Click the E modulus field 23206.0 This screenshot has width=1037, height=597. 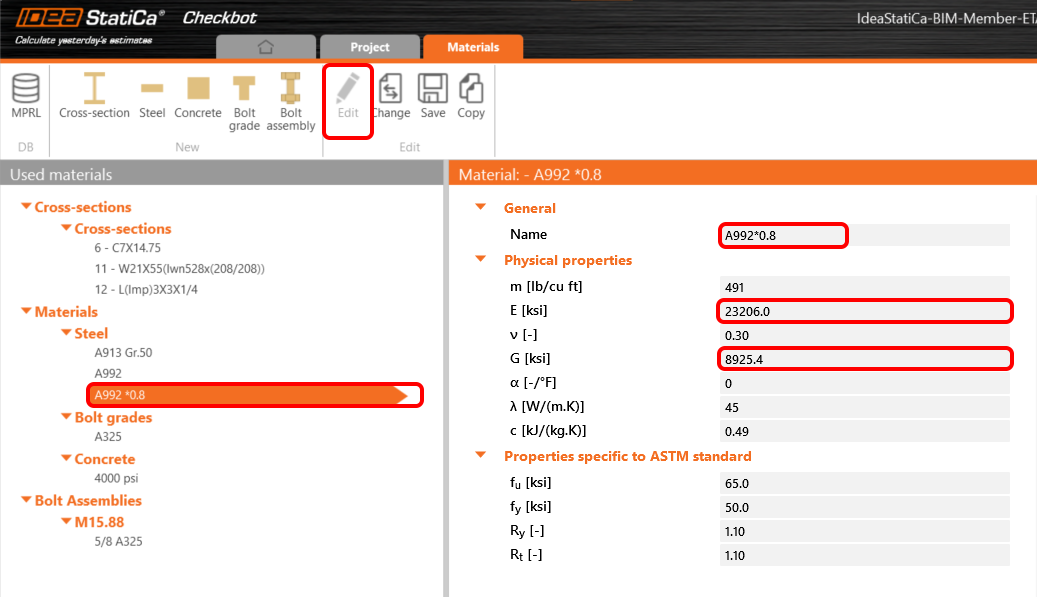tap(864, 311)
